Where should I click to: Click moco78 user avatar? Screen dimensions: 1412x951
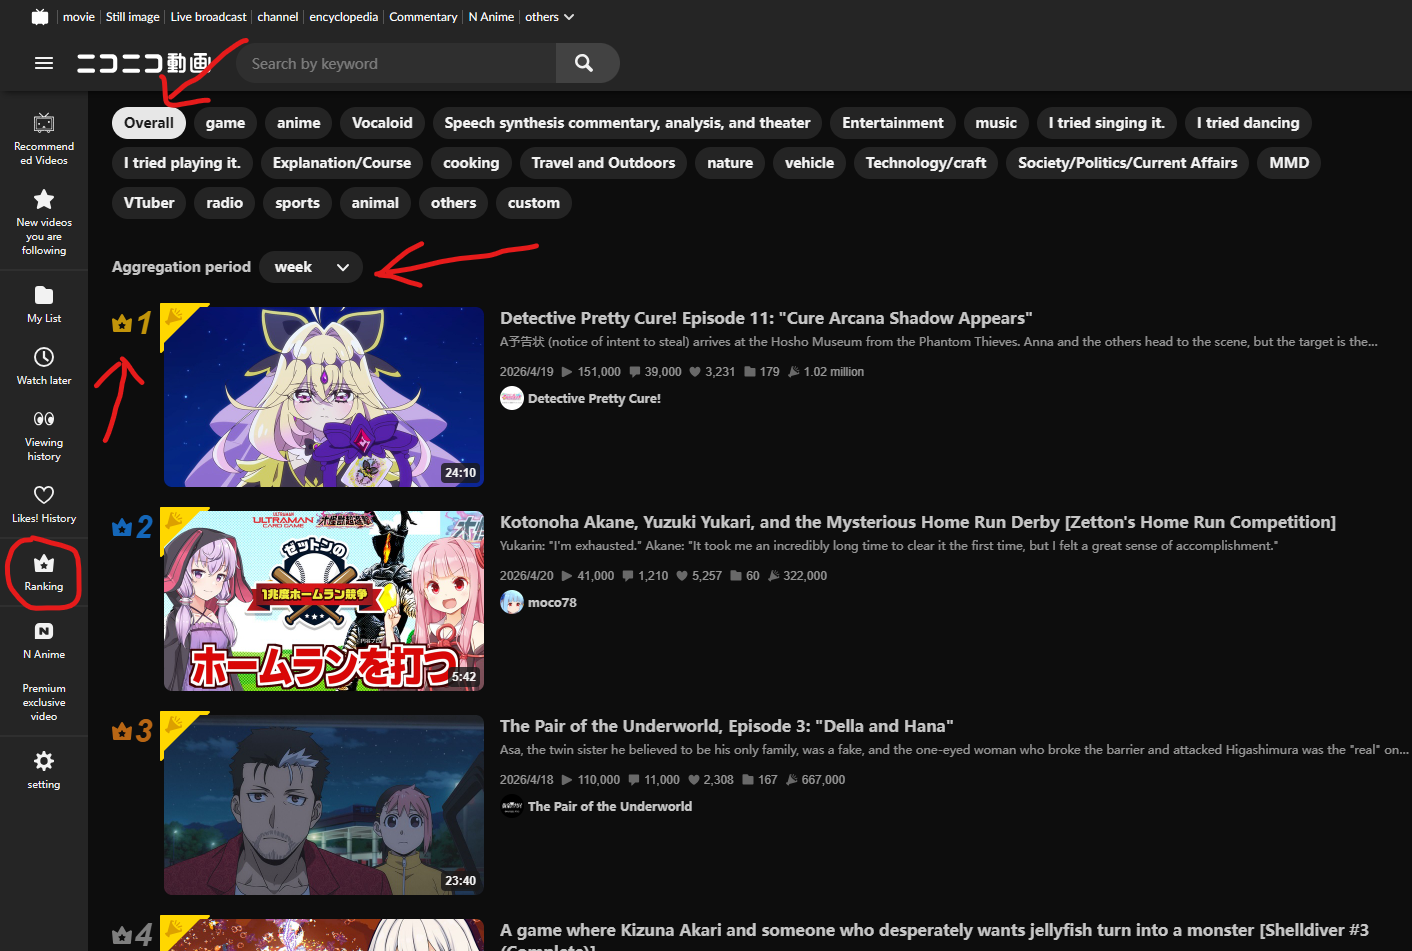pyautogui.click(x=512, y=602)
